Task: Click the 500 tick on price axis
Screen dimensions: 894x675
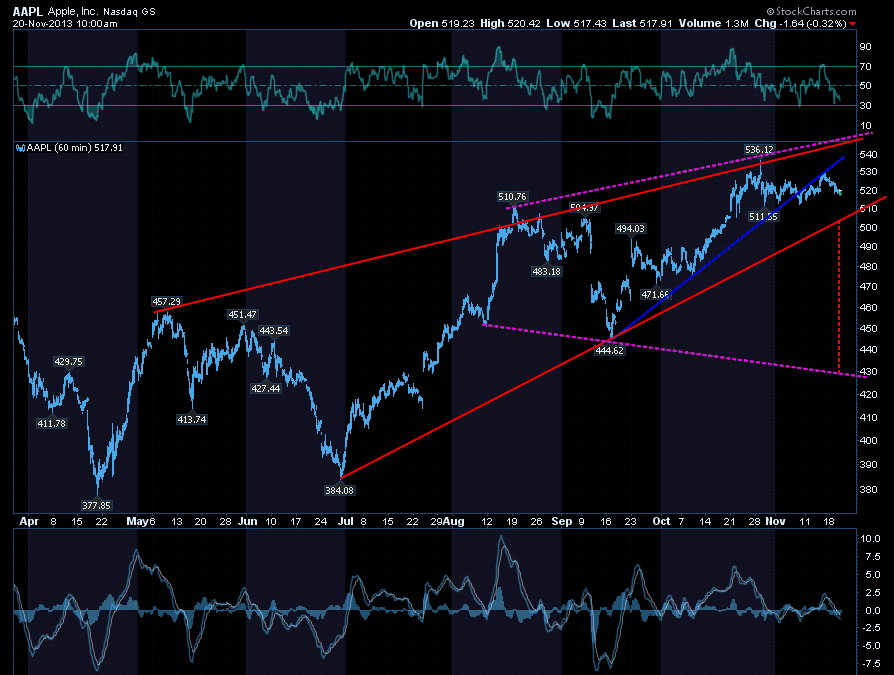Action: point(868,227)
